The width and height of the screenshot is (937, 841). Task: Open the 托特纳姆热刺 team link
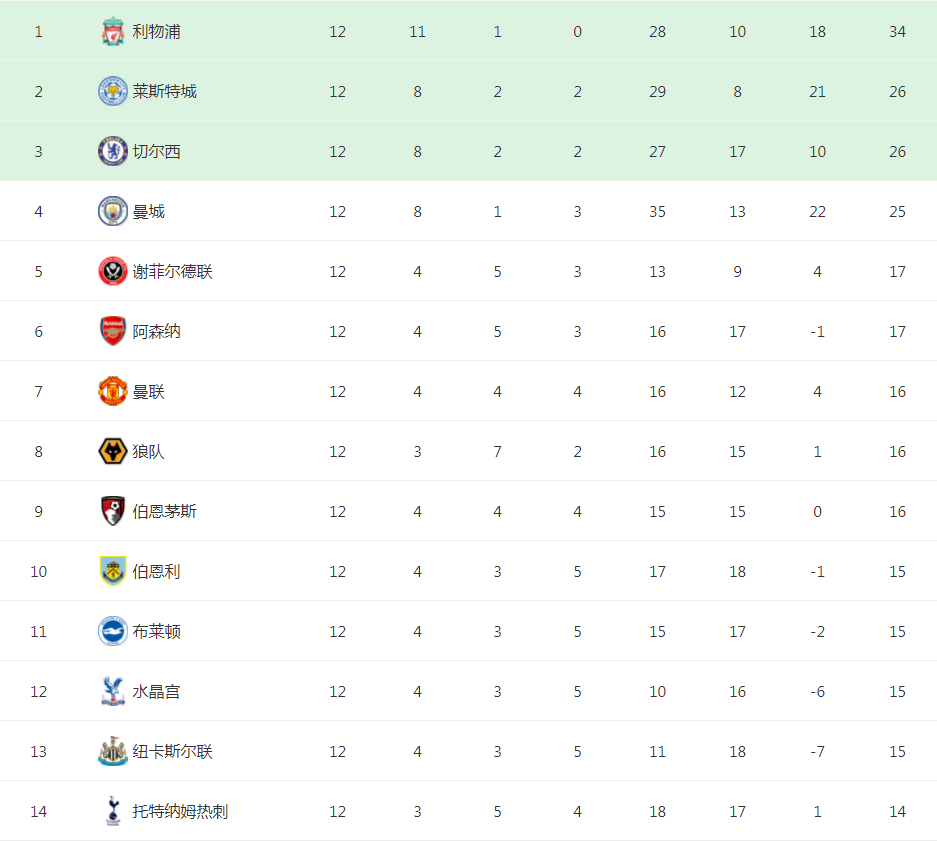180,811
